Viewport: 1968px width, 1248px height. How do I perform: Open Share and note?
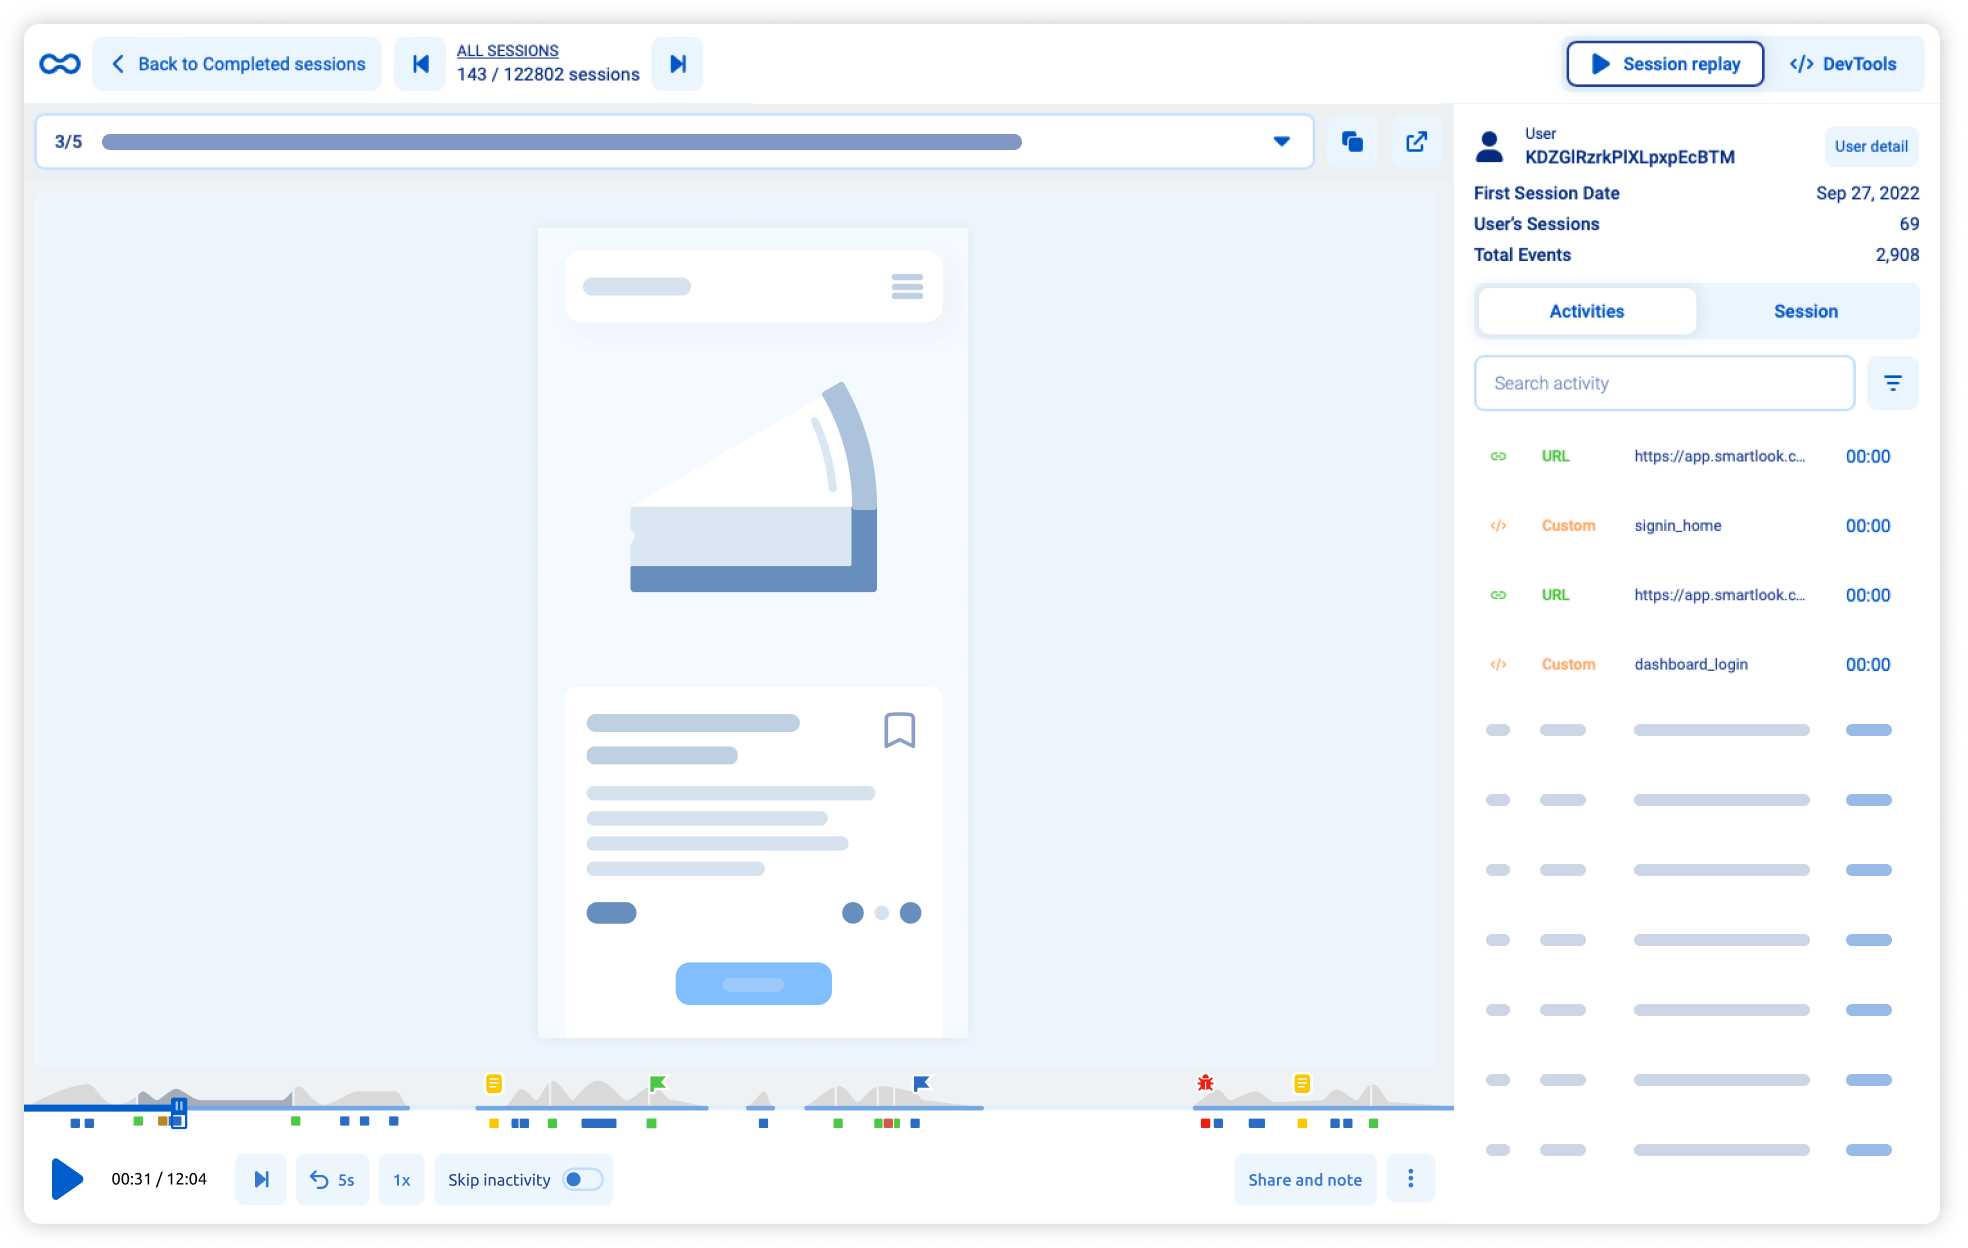click(x=1305, y=1180)
